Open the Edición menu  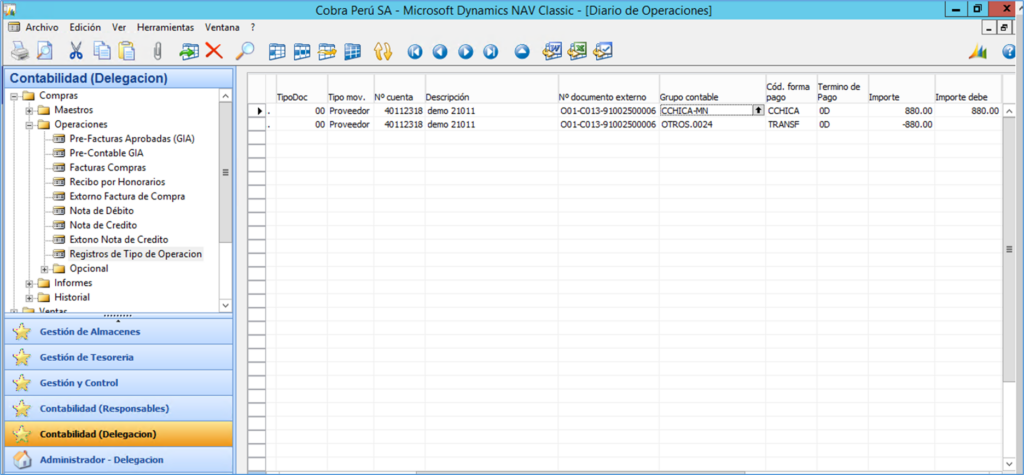click(x=85, y=27)
